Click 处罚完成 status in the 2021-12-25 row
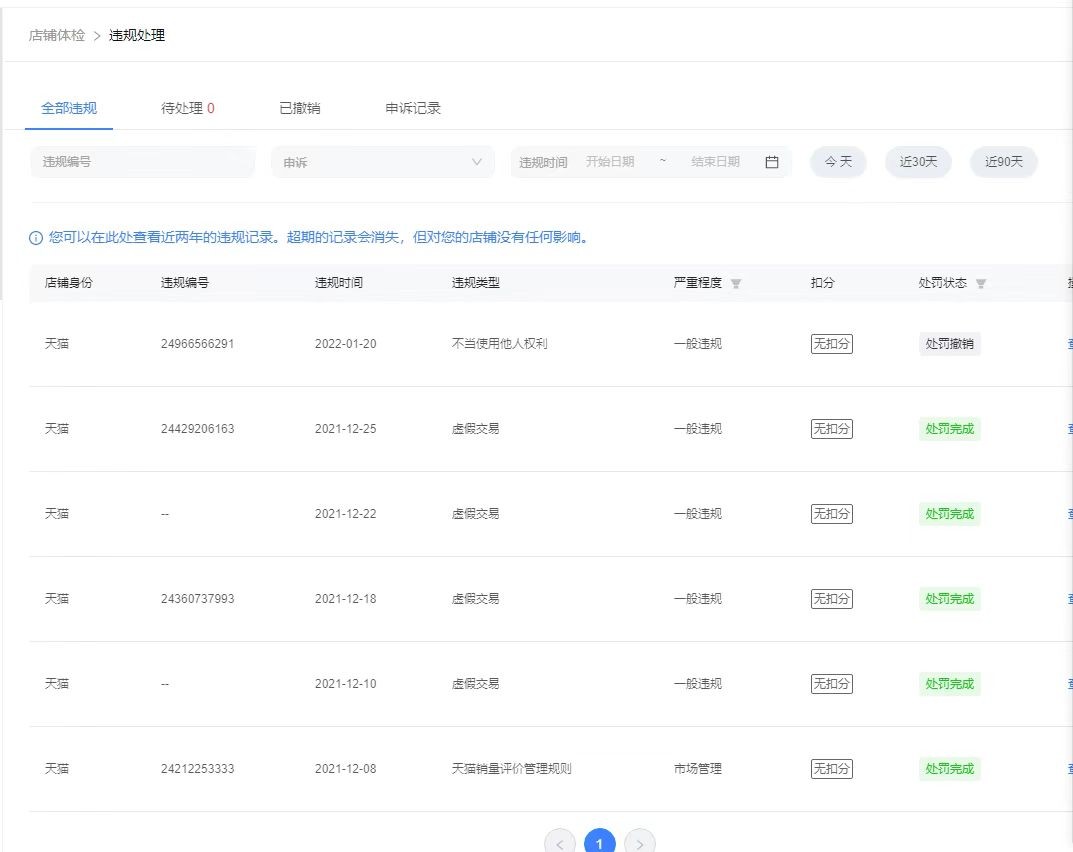The width and height of the screenshot is (1073, 852). coord(949,428)
